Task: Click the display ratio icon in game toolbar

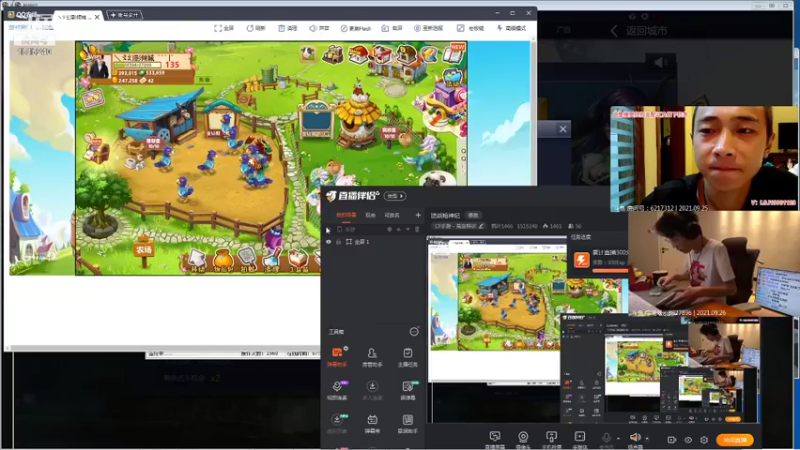Action: click(x=417, y=28)
